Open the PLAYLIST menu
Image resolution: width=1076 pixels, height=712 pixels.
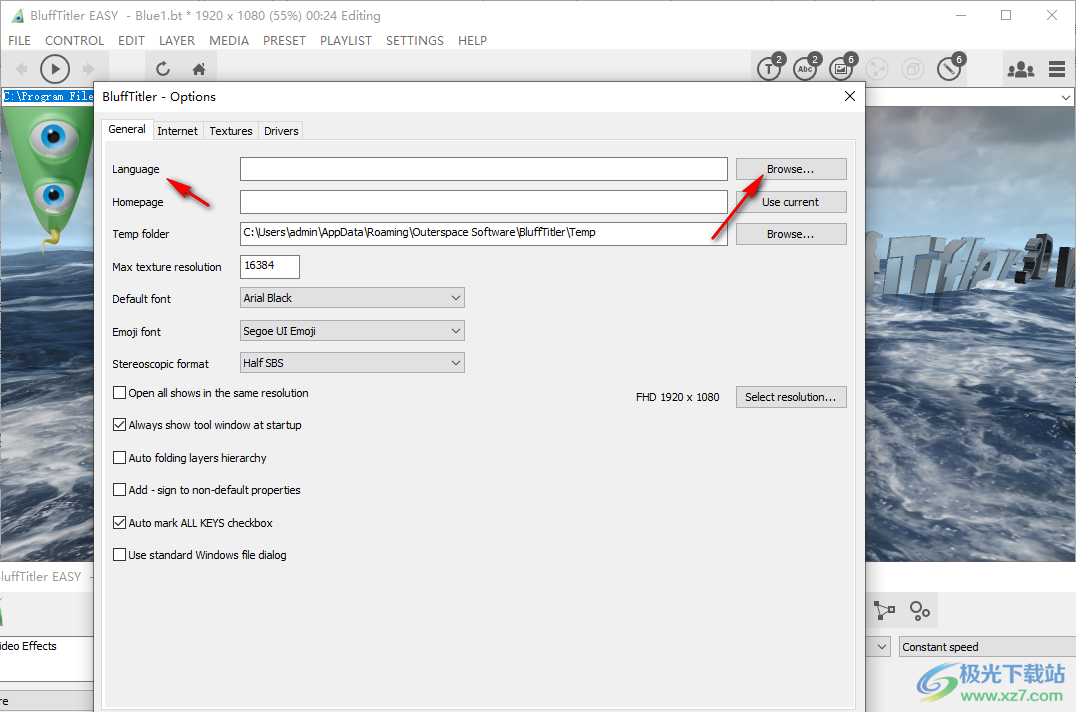click(x=345, y=41)
